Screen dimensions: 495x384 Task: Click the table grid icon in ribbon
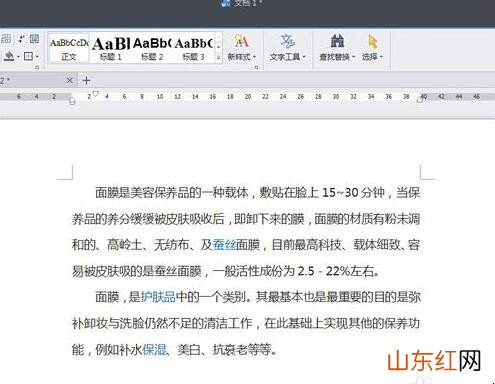click(x=6, y=39)
